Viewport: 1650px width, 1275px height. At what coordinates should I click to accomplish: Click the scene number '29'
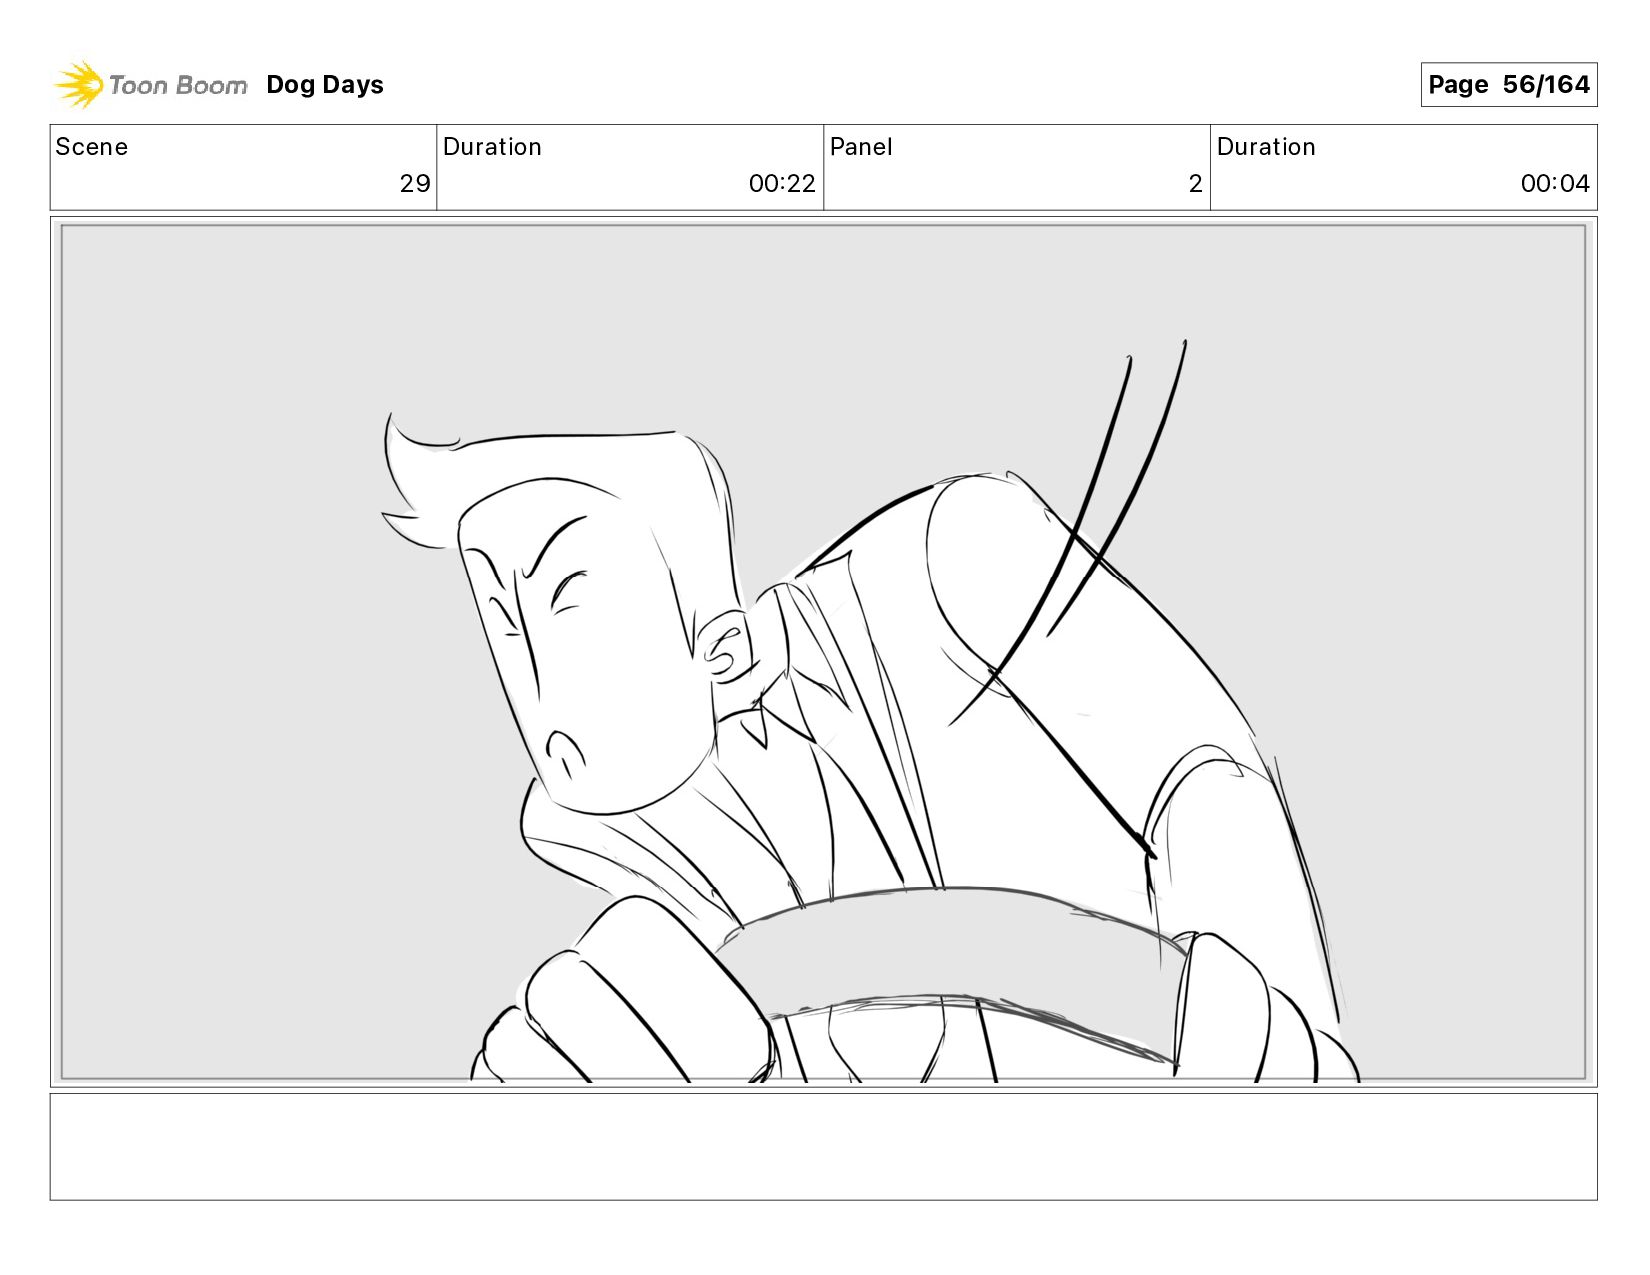click(415, 184)
